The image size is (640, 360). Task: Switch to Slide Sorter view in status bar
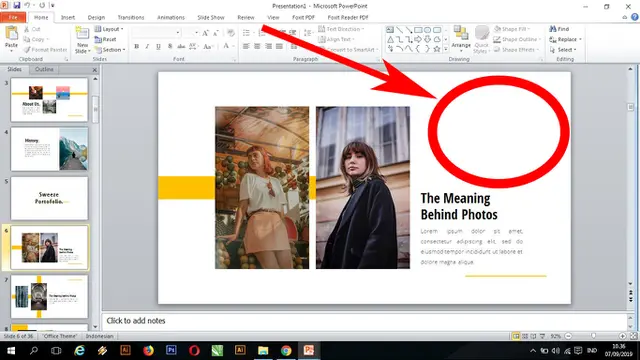[x=525, y=336]
